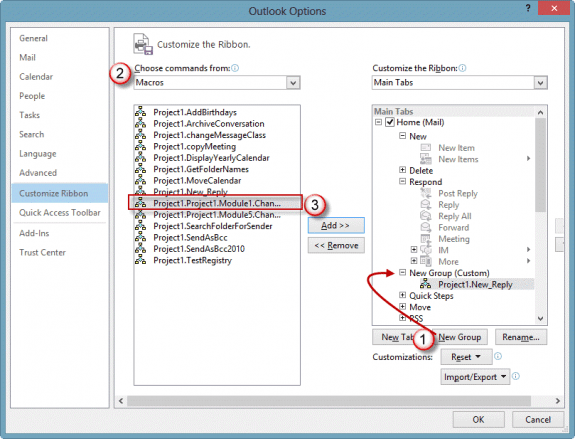Expand the Delete group node
The width and height of the screenshot is (575, 439).
click(x=402, y=170)
